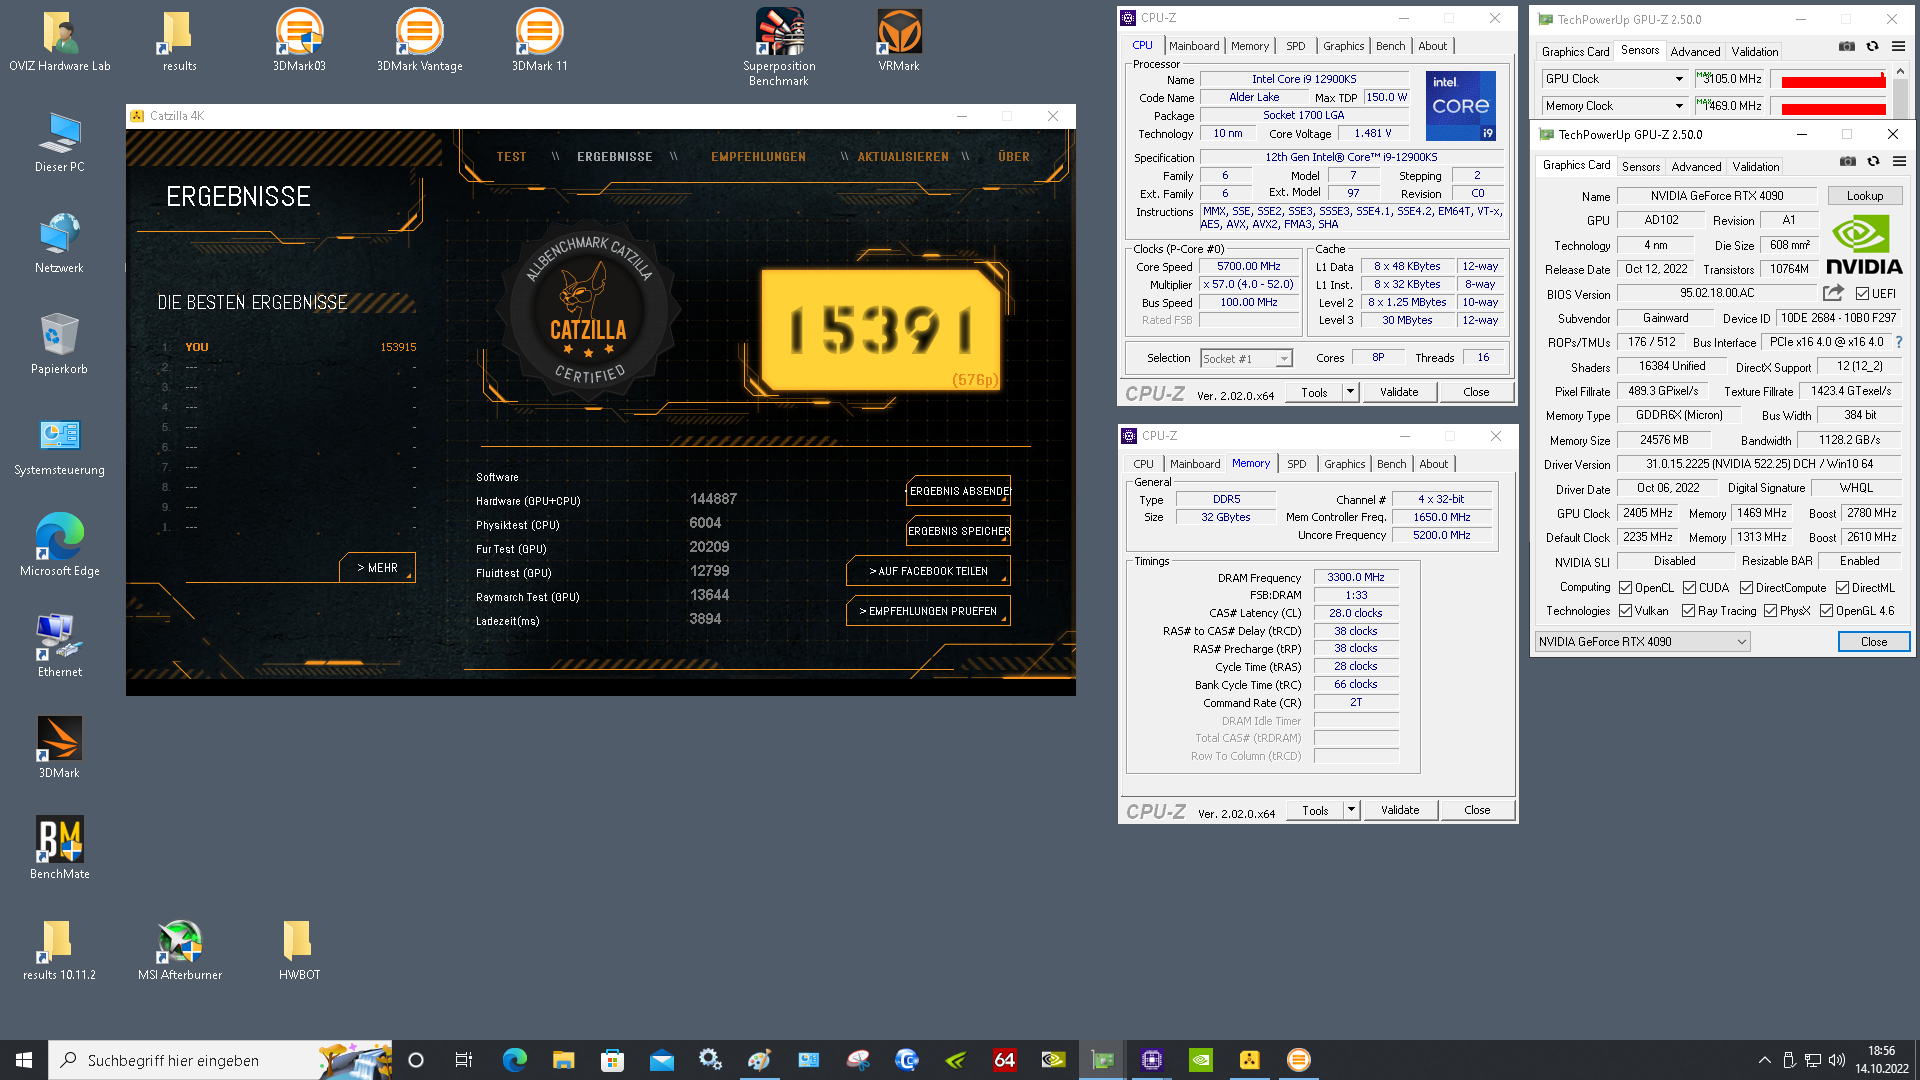1920x1080 pixels.
Task: Open the Systemsteuerung desktop icon
Action: (60, 445)
